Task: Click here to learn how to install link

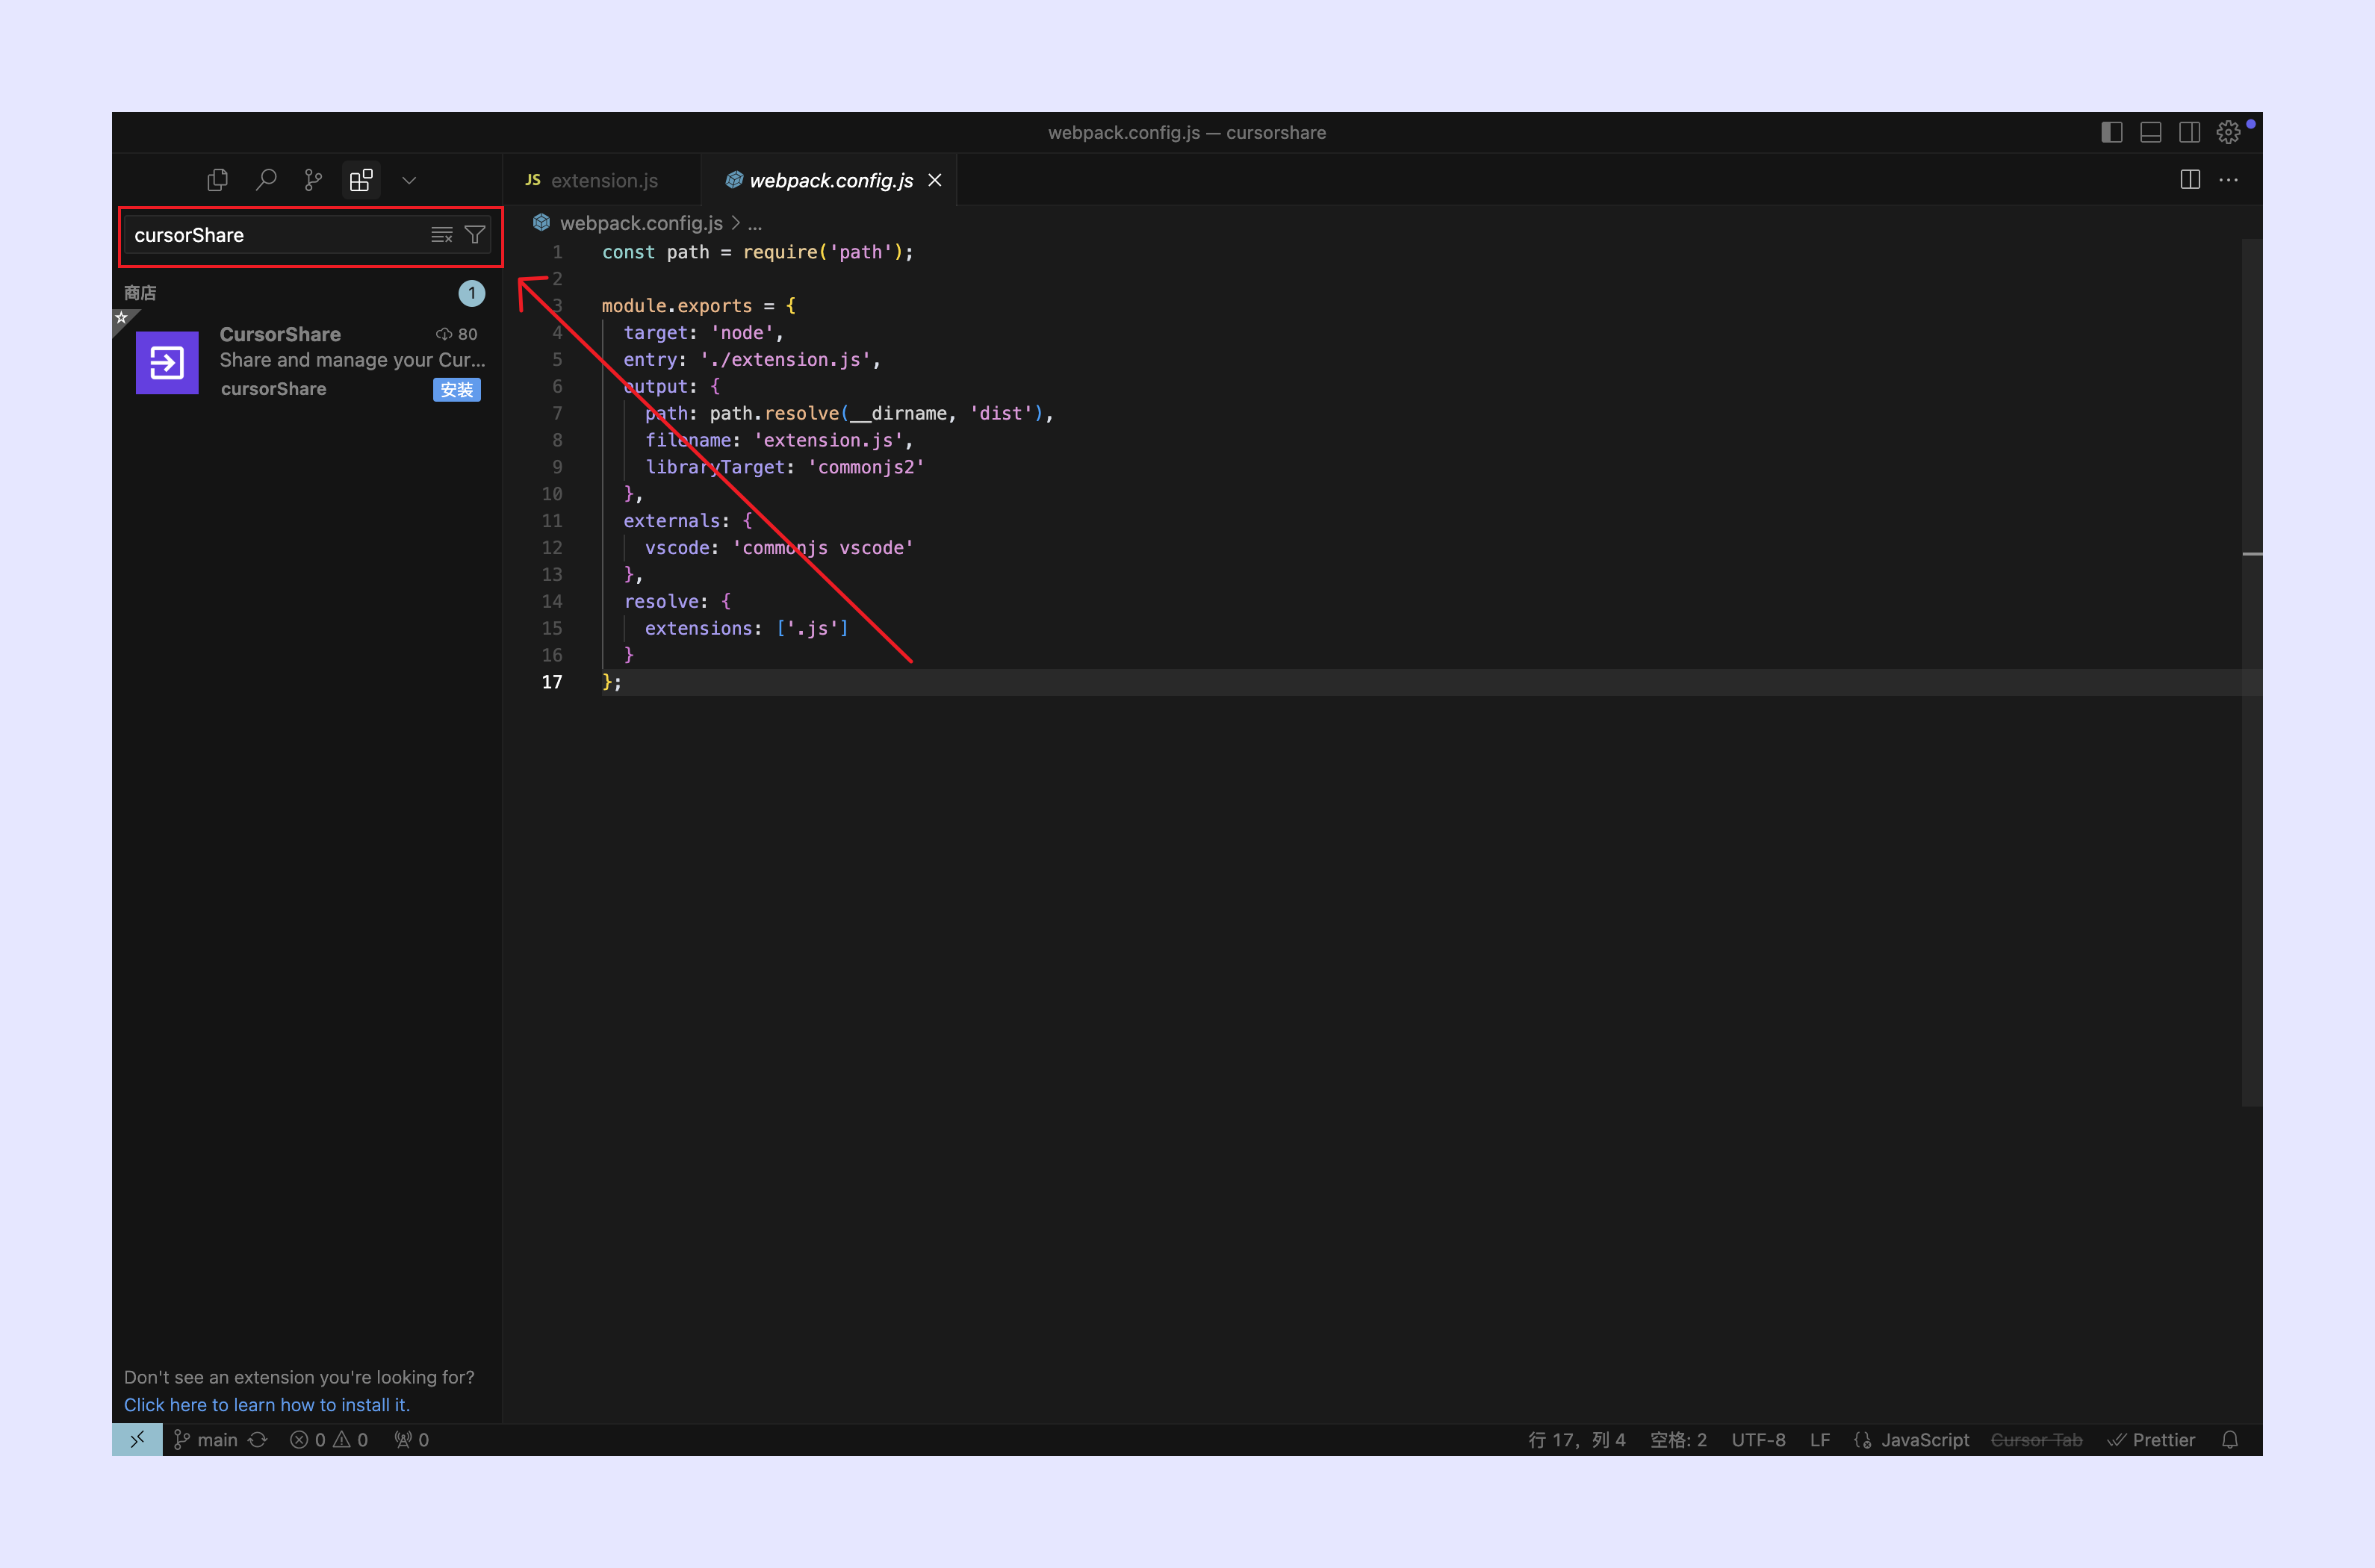Action: click(x=267, y=1405)
